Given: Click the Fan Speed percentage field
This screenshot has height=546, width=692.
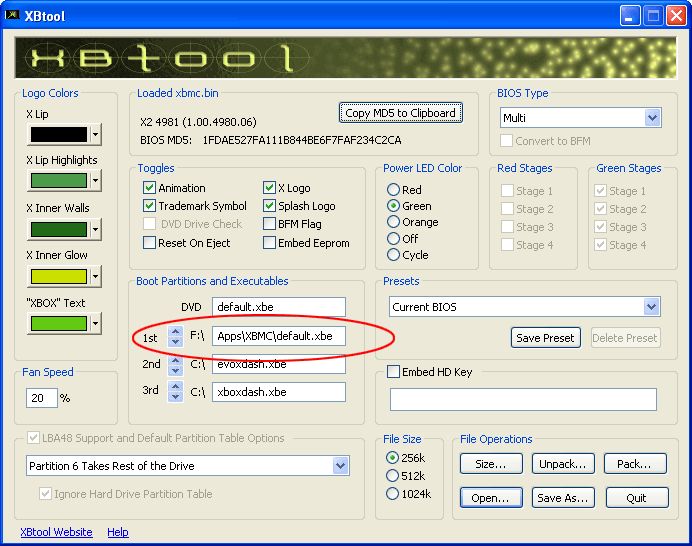Looking at the screenshot, I should click(x=41, y=398).
